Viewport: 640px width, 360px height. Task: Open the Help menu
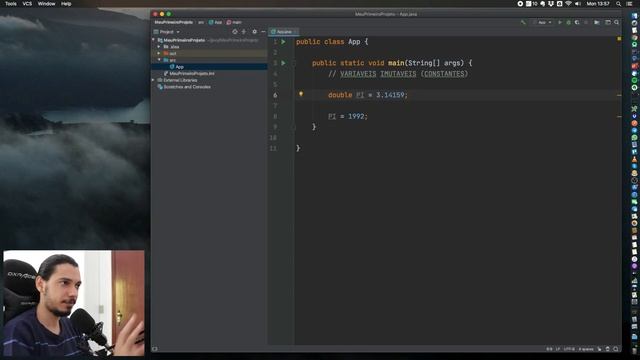(66, 4)
